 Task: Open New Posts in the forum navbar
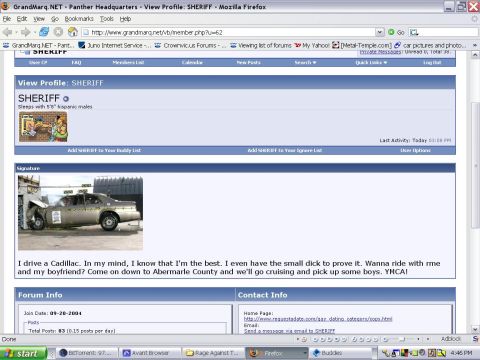pos(248,62)
